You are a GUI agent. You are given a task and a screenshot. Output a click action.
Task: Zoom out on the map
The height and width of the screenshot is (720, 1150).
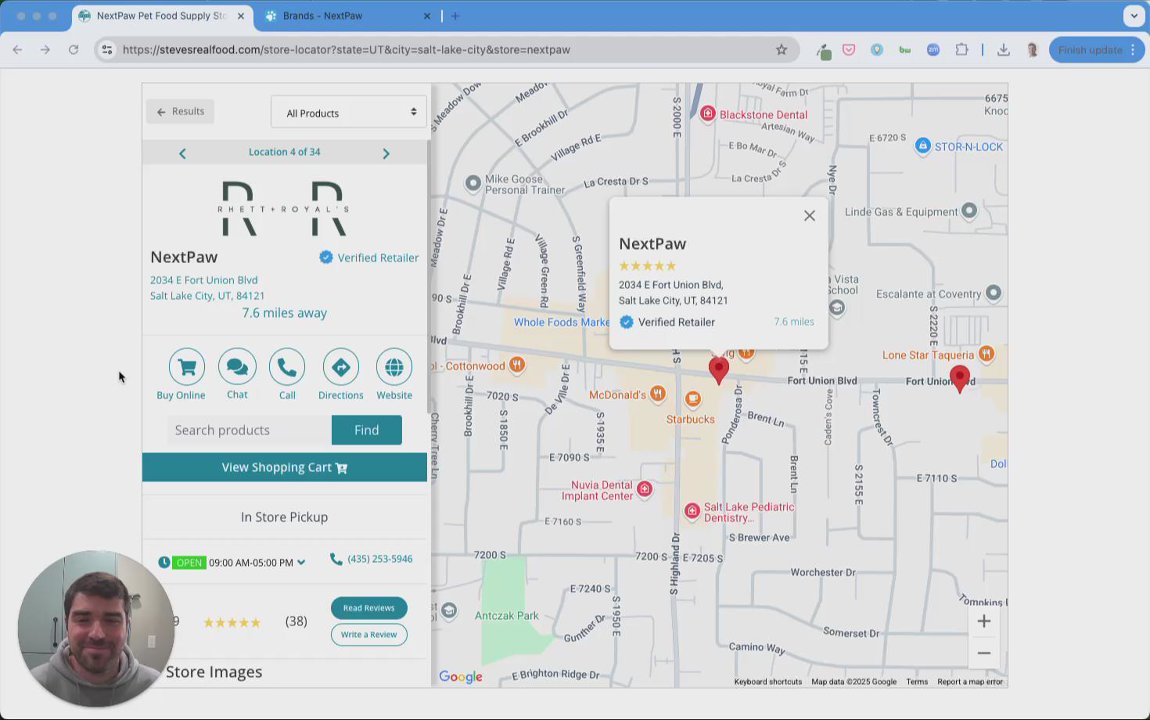[984, 653]
